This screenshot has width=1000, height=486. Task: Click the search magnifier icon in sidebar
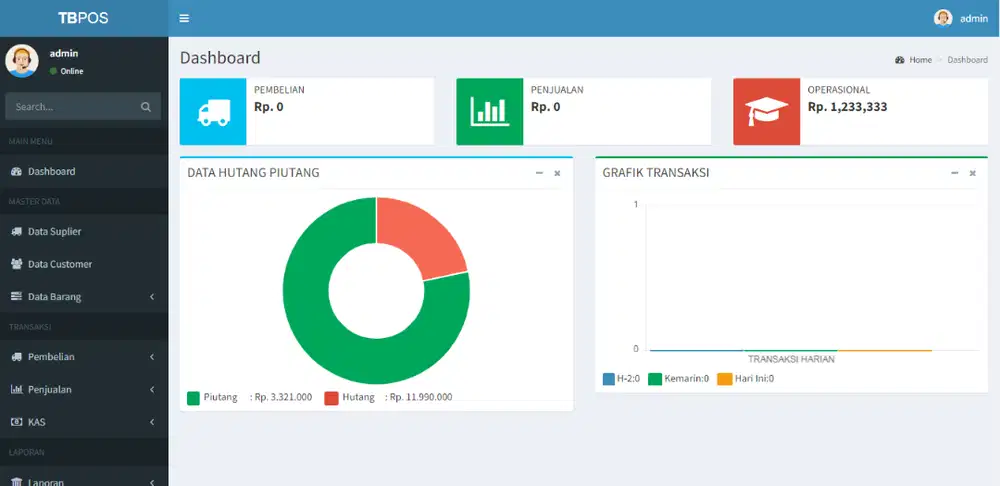tap(146, 107)
